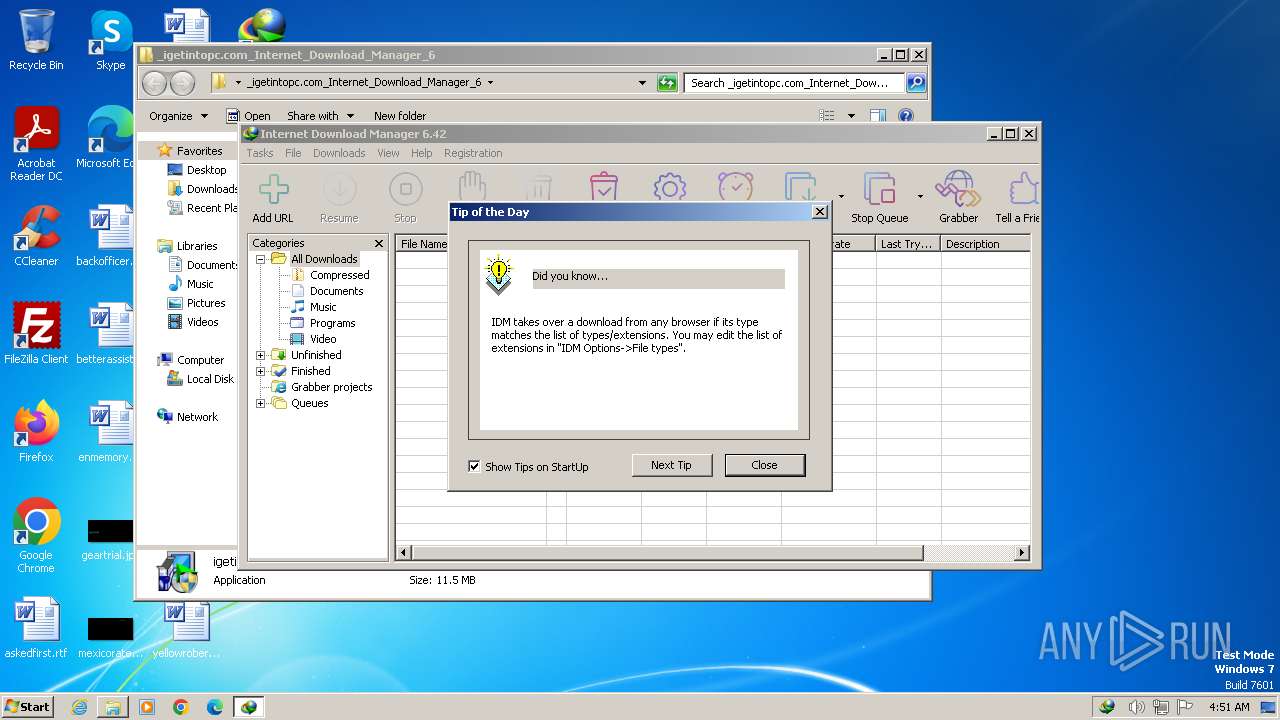This screenshot has width=1280, height=720.
Task: Select Grabber projects in Categories tree
Action: (331, 387)
